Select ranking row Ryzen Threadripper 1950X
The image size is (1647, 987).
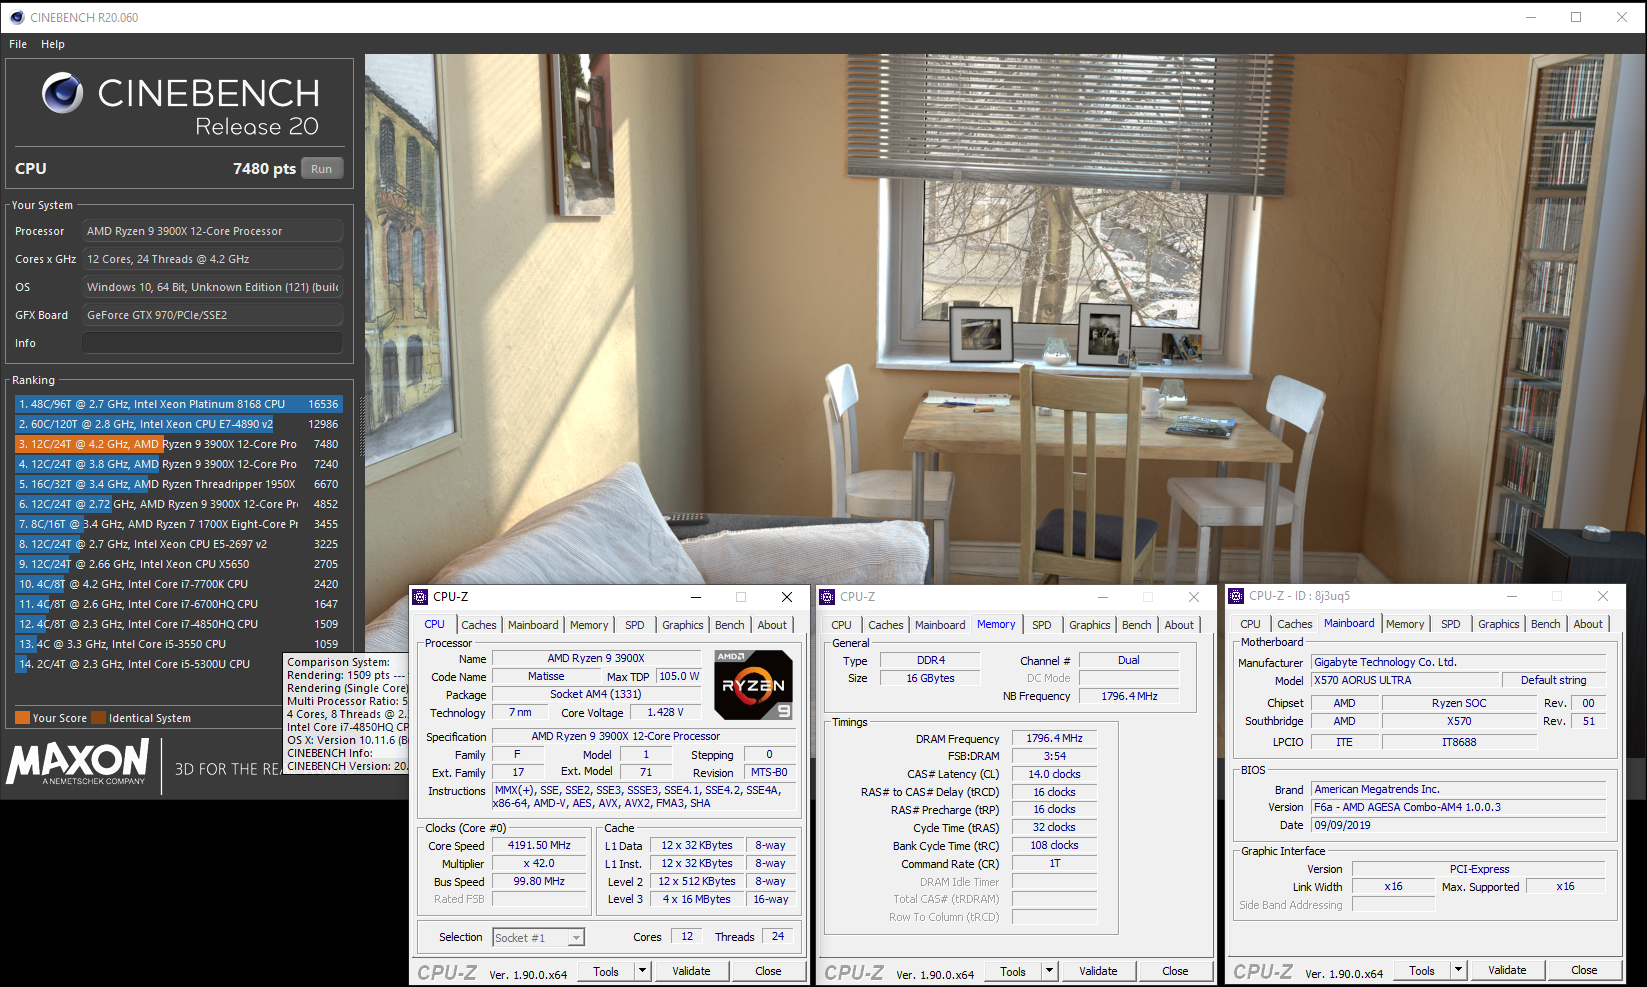coord(179,484)
